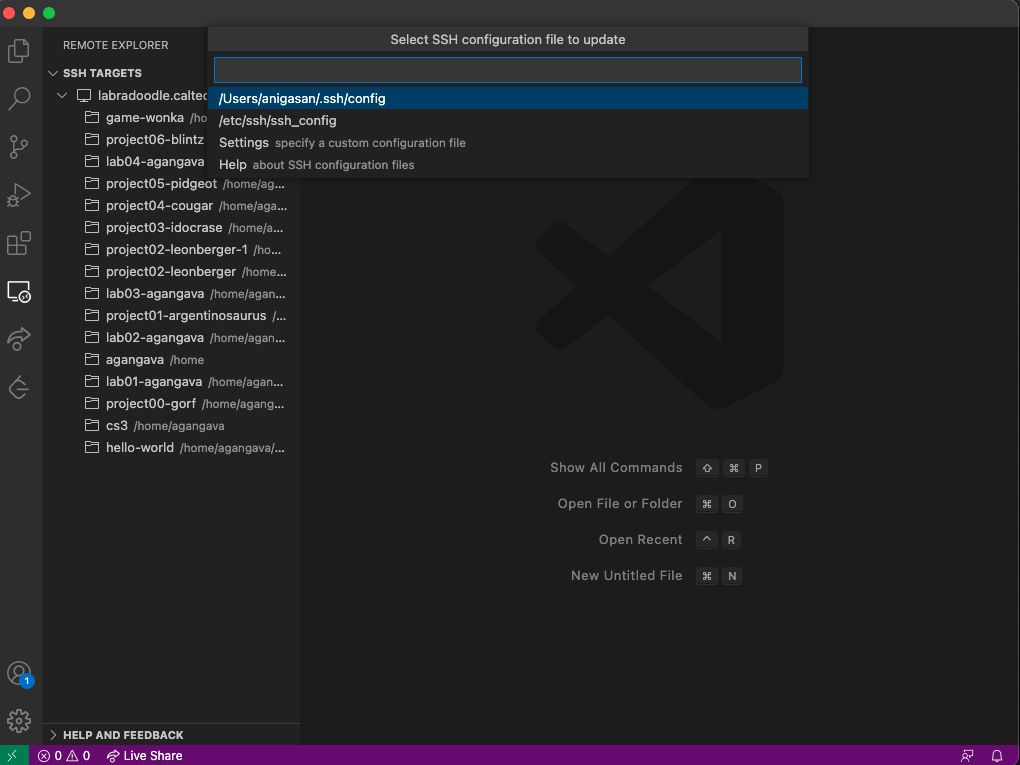Click the green remote window indicator

[15, 756]
